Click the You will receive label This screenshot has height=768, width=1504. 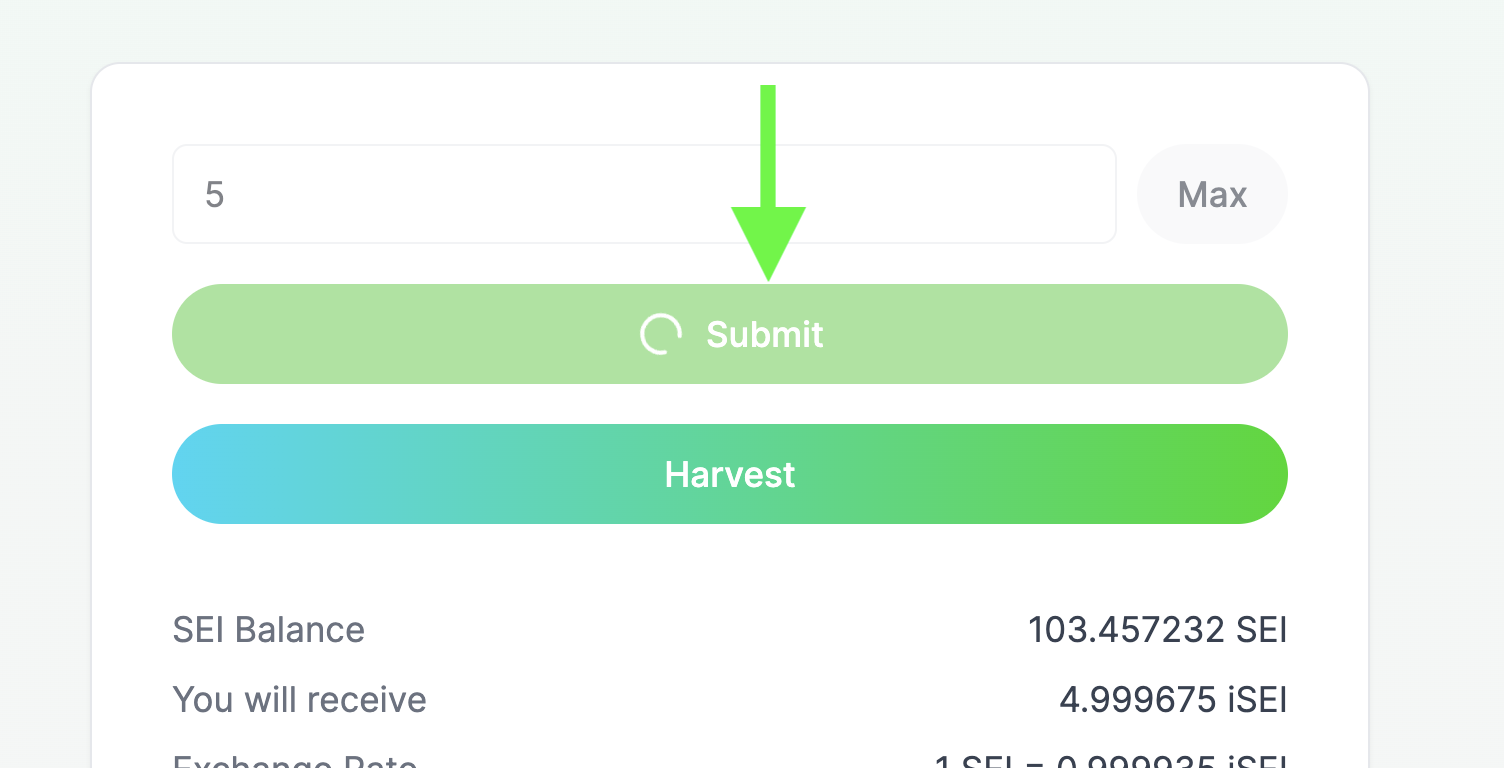tap(300, 699)
